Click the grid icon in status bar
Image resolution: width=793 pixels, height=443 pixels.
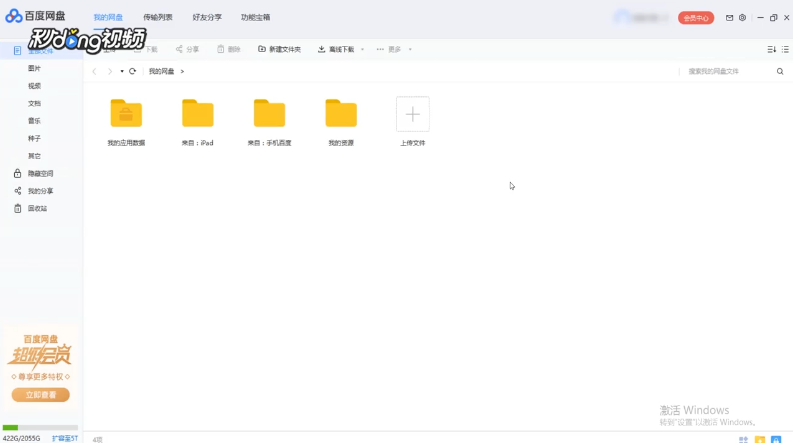click(x=743, y=439)
